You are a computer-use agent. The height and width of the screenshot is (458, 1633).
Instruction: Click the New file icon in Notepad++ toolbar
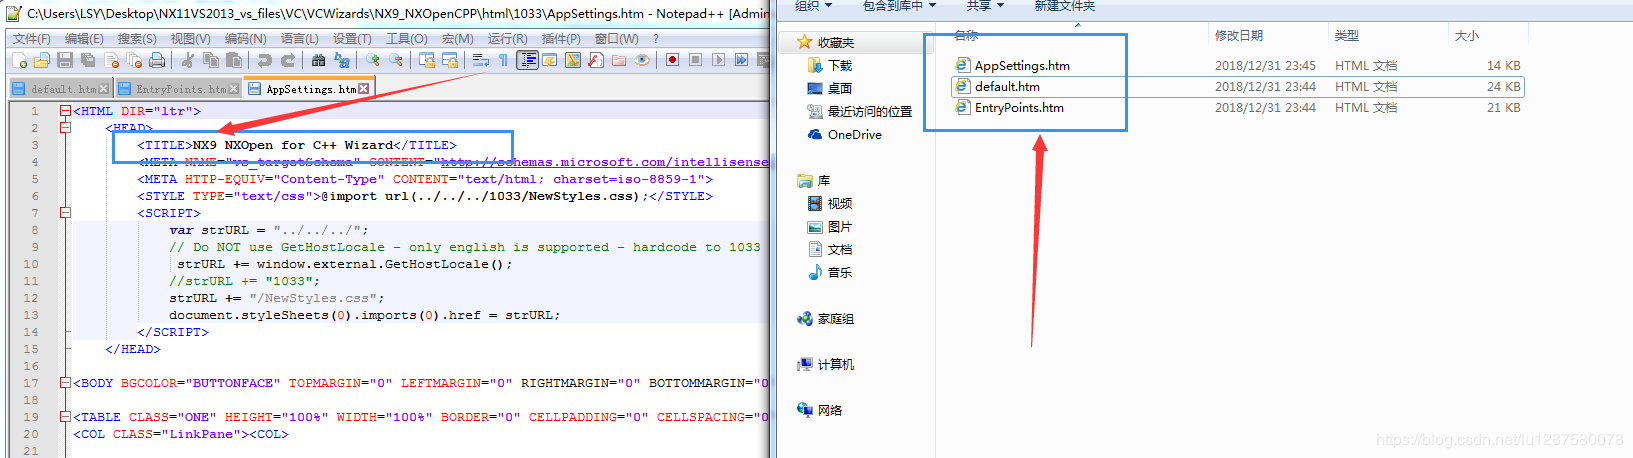click(x=19, y=60)
